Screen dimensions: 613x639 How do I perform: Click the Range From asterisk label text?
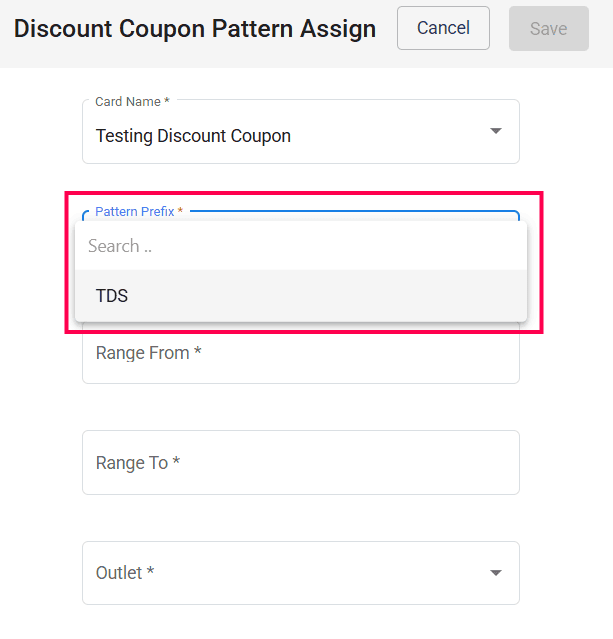pyautogui.click(x=149, y=353)
